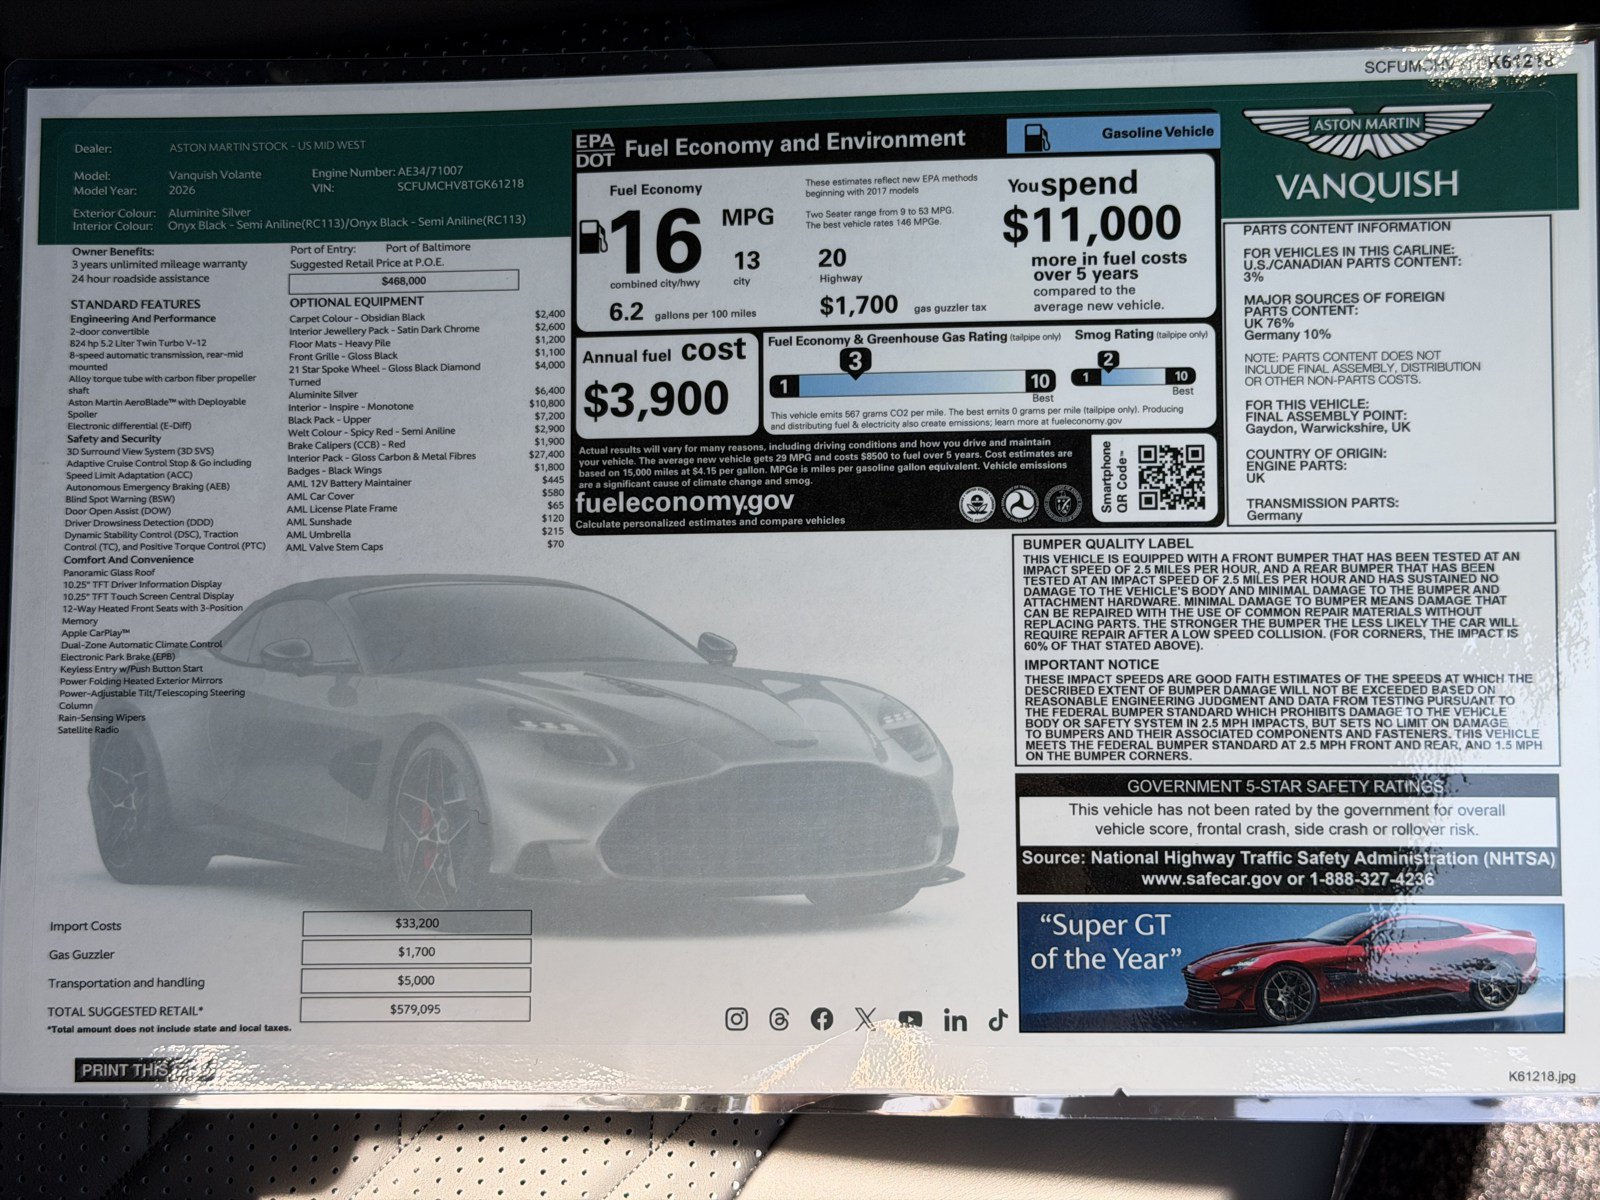Click Interior Pack - Gloss Carbon & Metal Fibres
Screen dimensions: 1600x1200
[382, 456]
